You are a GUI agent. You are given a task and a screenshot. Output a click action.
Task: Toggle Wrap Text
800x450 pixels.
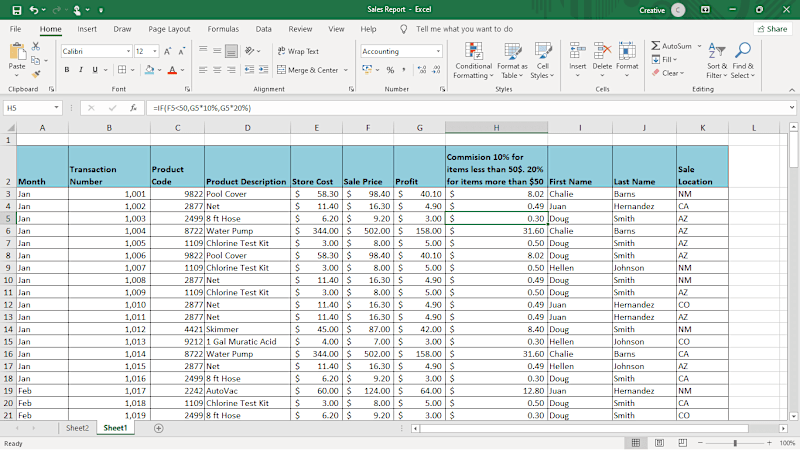click(x=298, y=51)
